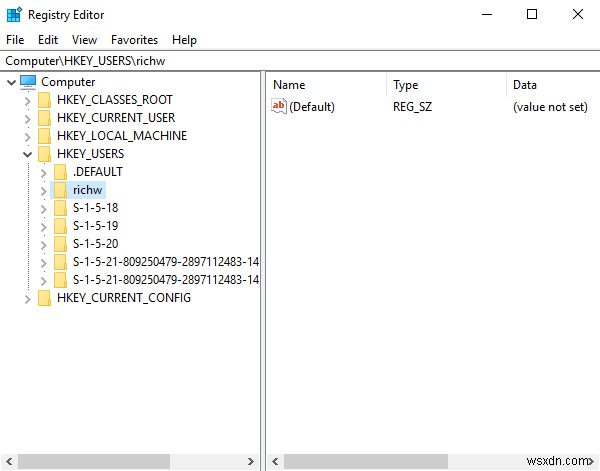Viewport: 600px width, 471px height.
Task: Select the S-1-5-20 key label
Action: click(x=95, y=244)
